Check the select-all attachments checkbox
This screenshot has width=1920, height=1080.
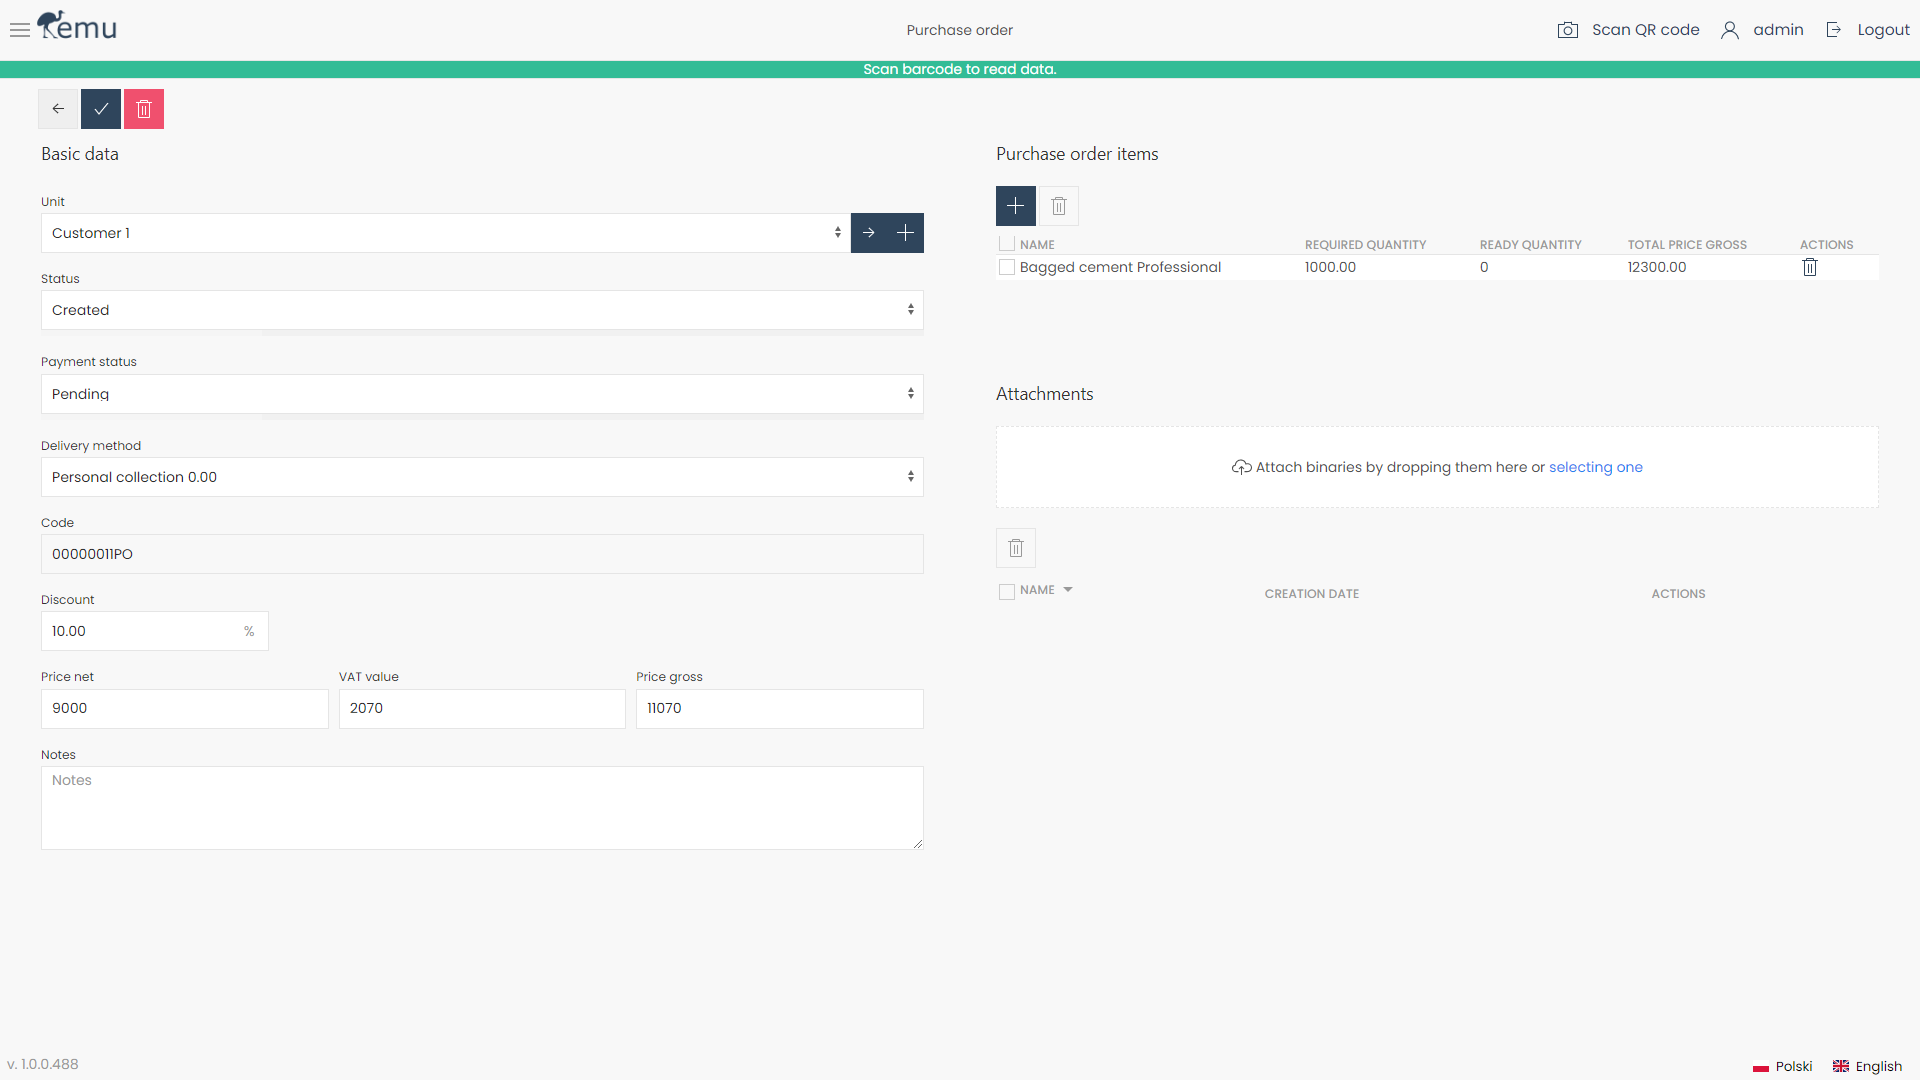pos(1007,591)
